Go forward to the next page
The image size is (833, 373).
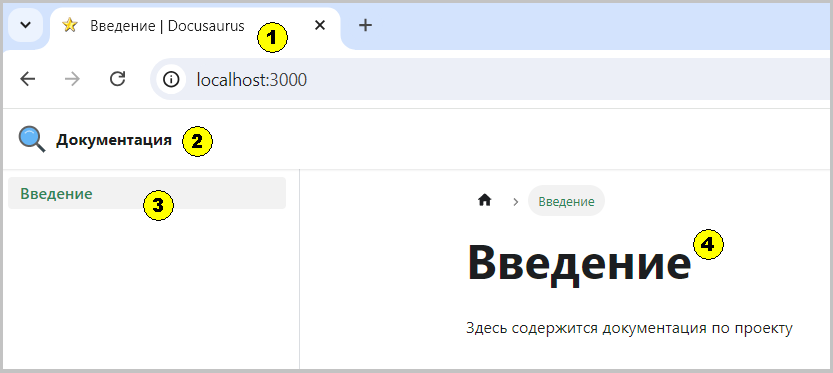tap(72, 80)
